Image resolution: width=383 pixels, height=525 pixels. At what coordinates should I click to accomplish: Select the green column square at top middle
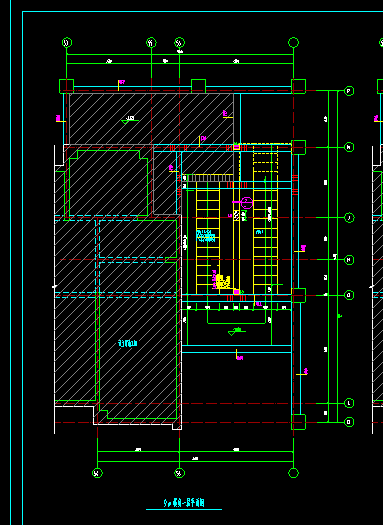coord(198,86)
